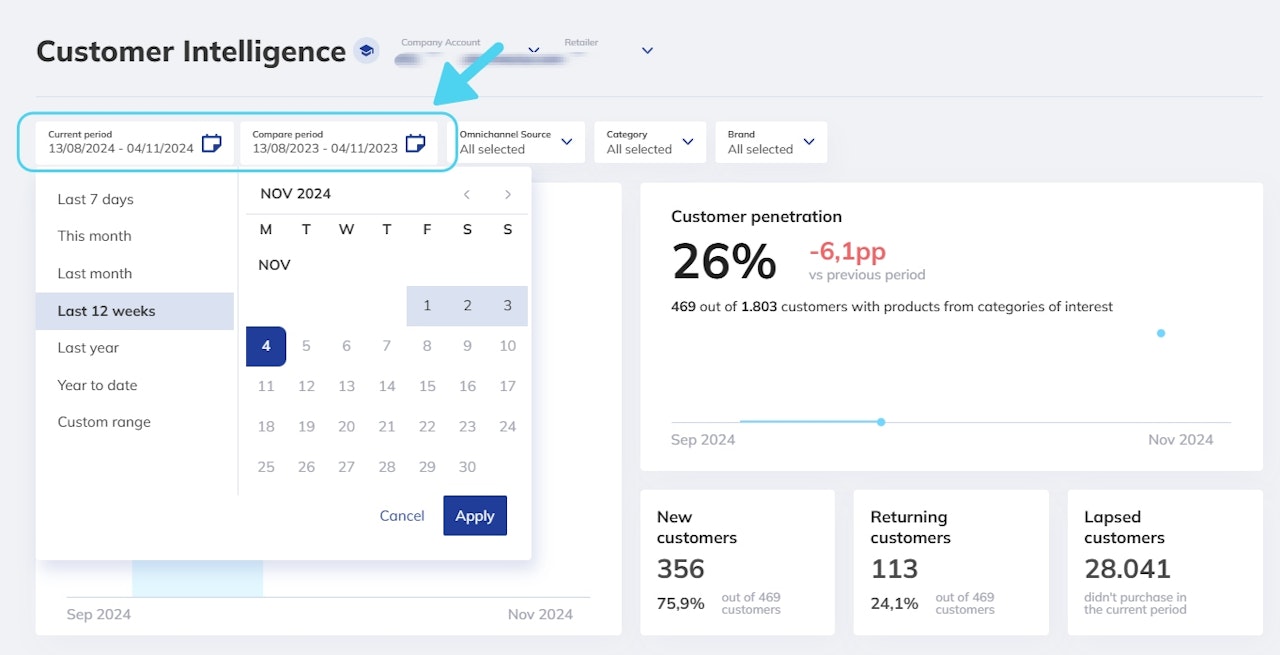Click the Nov 2024 penetration data point
Image resolution: width=1280 pixels, height=655 pixels.
pos(1160,333)
